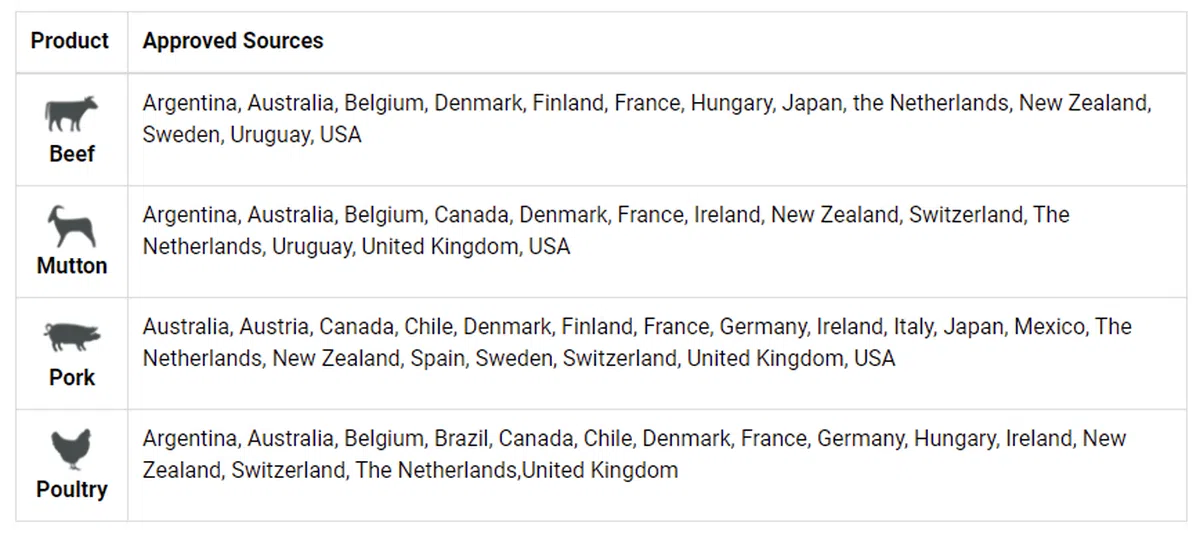Select the Mutton label text
This screenshot has width=1200, height=533.
point(72,266)
